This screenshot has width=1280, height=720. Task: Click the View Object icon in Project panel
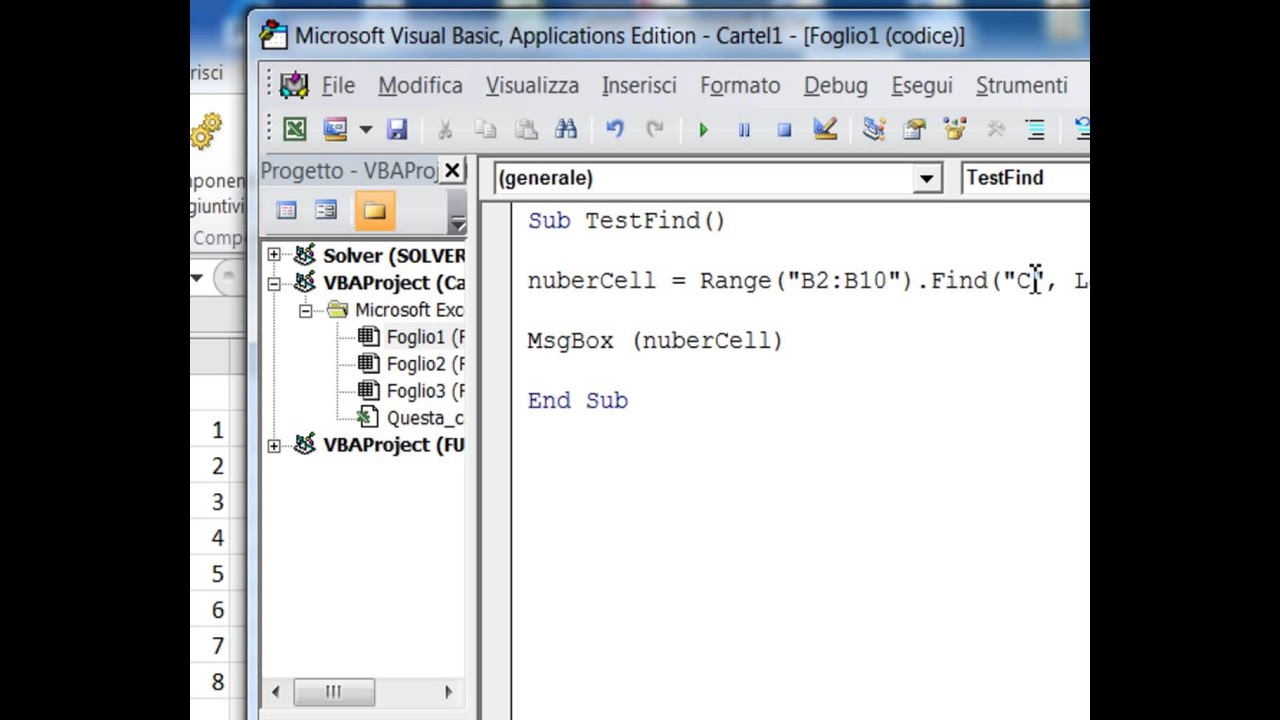click(x=327, y=210)
